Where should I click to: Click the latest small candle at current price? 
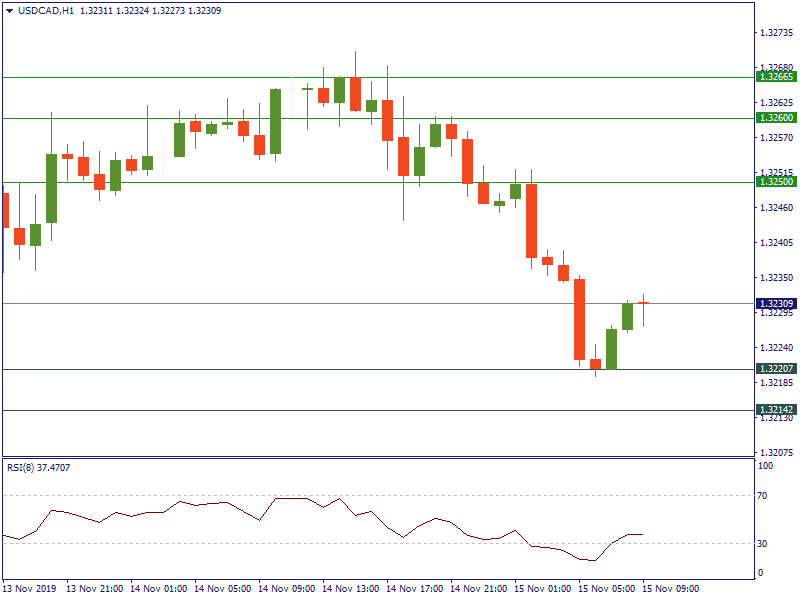(644, 303)
